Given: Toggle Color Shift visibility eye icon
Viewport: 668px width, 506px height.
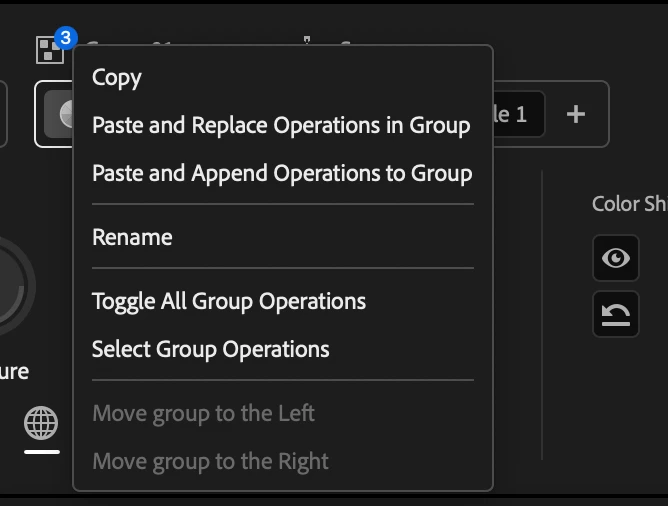Looking at the screenshot, I should [616, 258].
